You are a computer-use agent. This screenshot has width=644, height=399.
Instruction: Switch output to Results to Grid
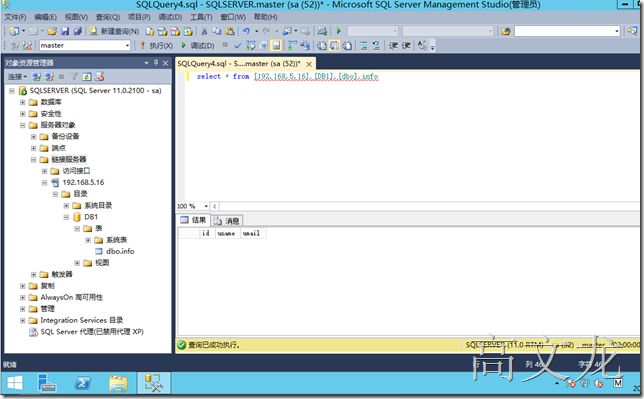(x=334, y=45)
